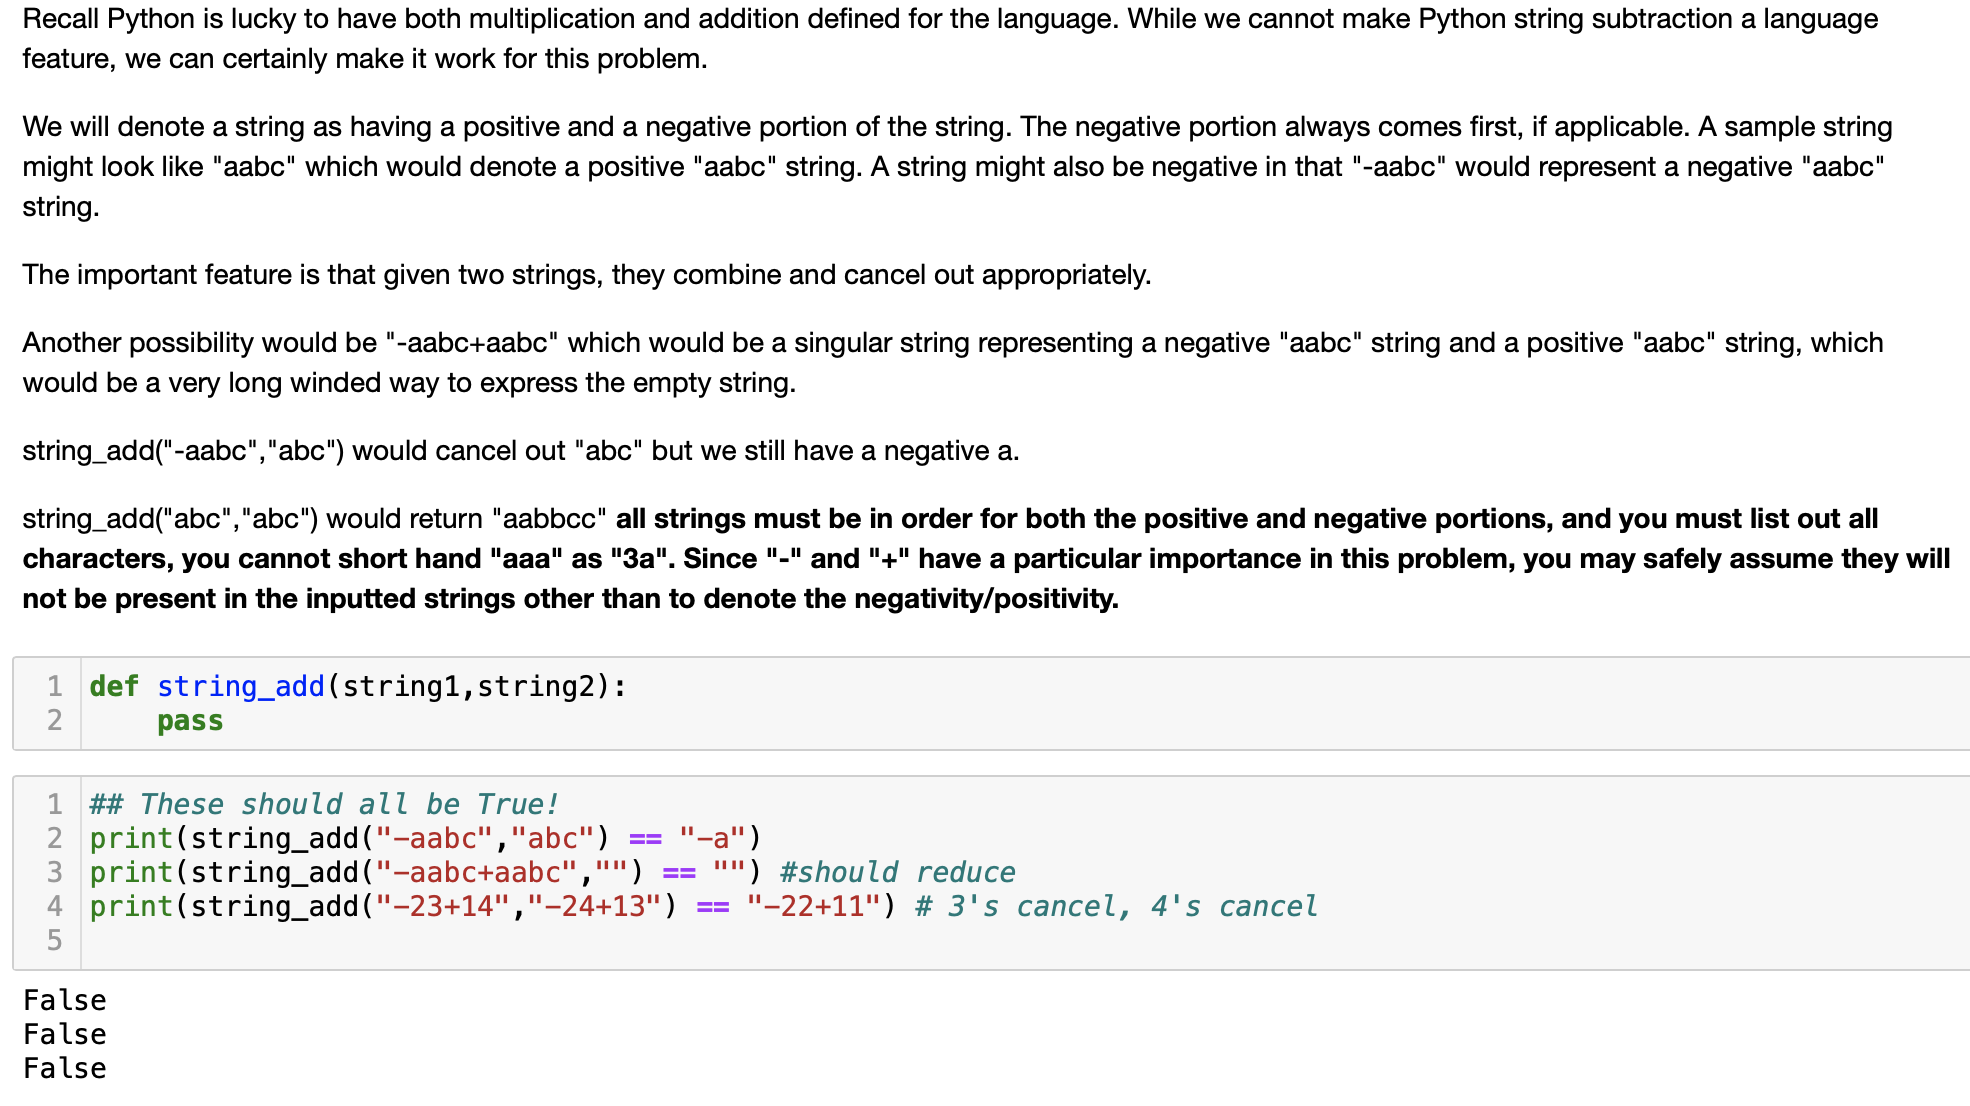Click the 'The important feature' sentence
This screenshot has width=1970, height=1106.
(x=586, y=274)
